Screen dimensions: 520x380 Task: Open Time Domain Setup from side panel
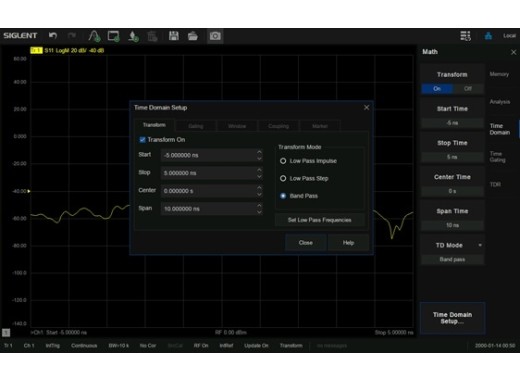(452, 318)
